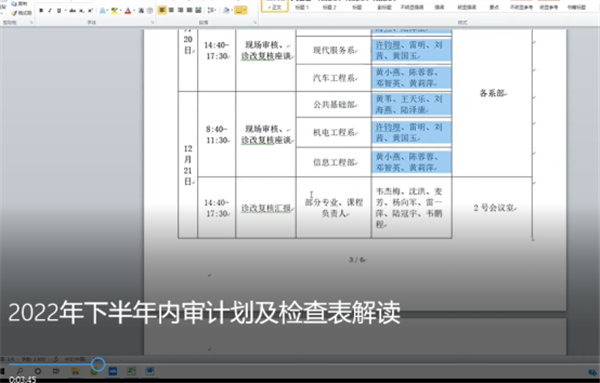The image size is (600, 383).
Task: Select the 正文 style
Action: 275,6
